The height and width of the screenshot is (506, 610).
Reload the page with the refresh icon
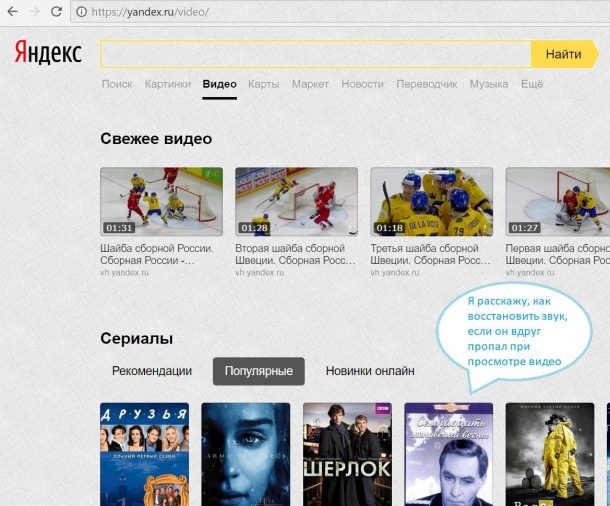pyautogui.click(x=56, y=12)
